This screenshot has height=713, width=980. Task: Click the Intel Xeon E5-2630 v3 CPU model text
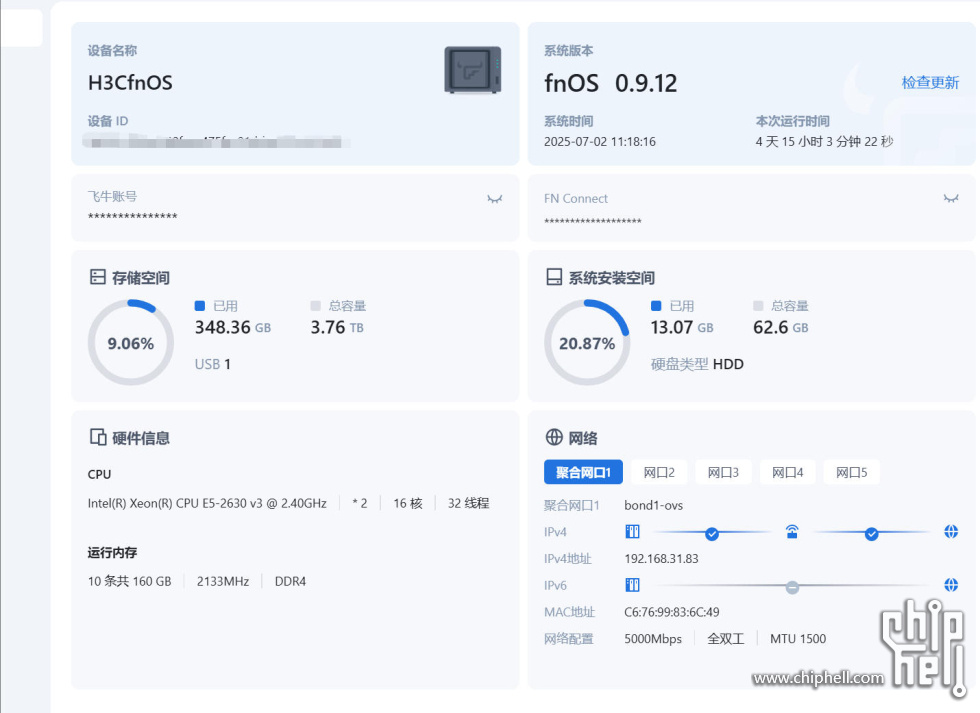(207, 504)
